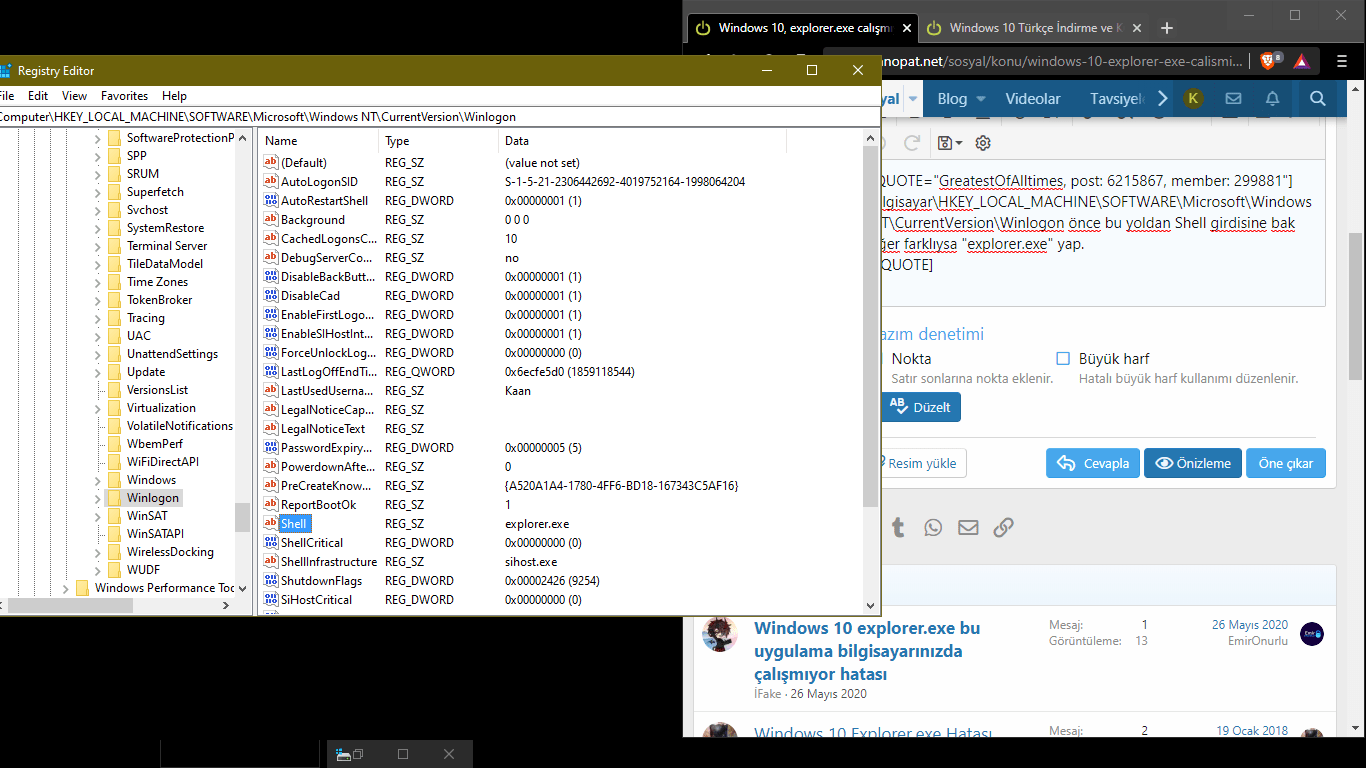Expand the Svchost key in the tree

pos(98,210)
